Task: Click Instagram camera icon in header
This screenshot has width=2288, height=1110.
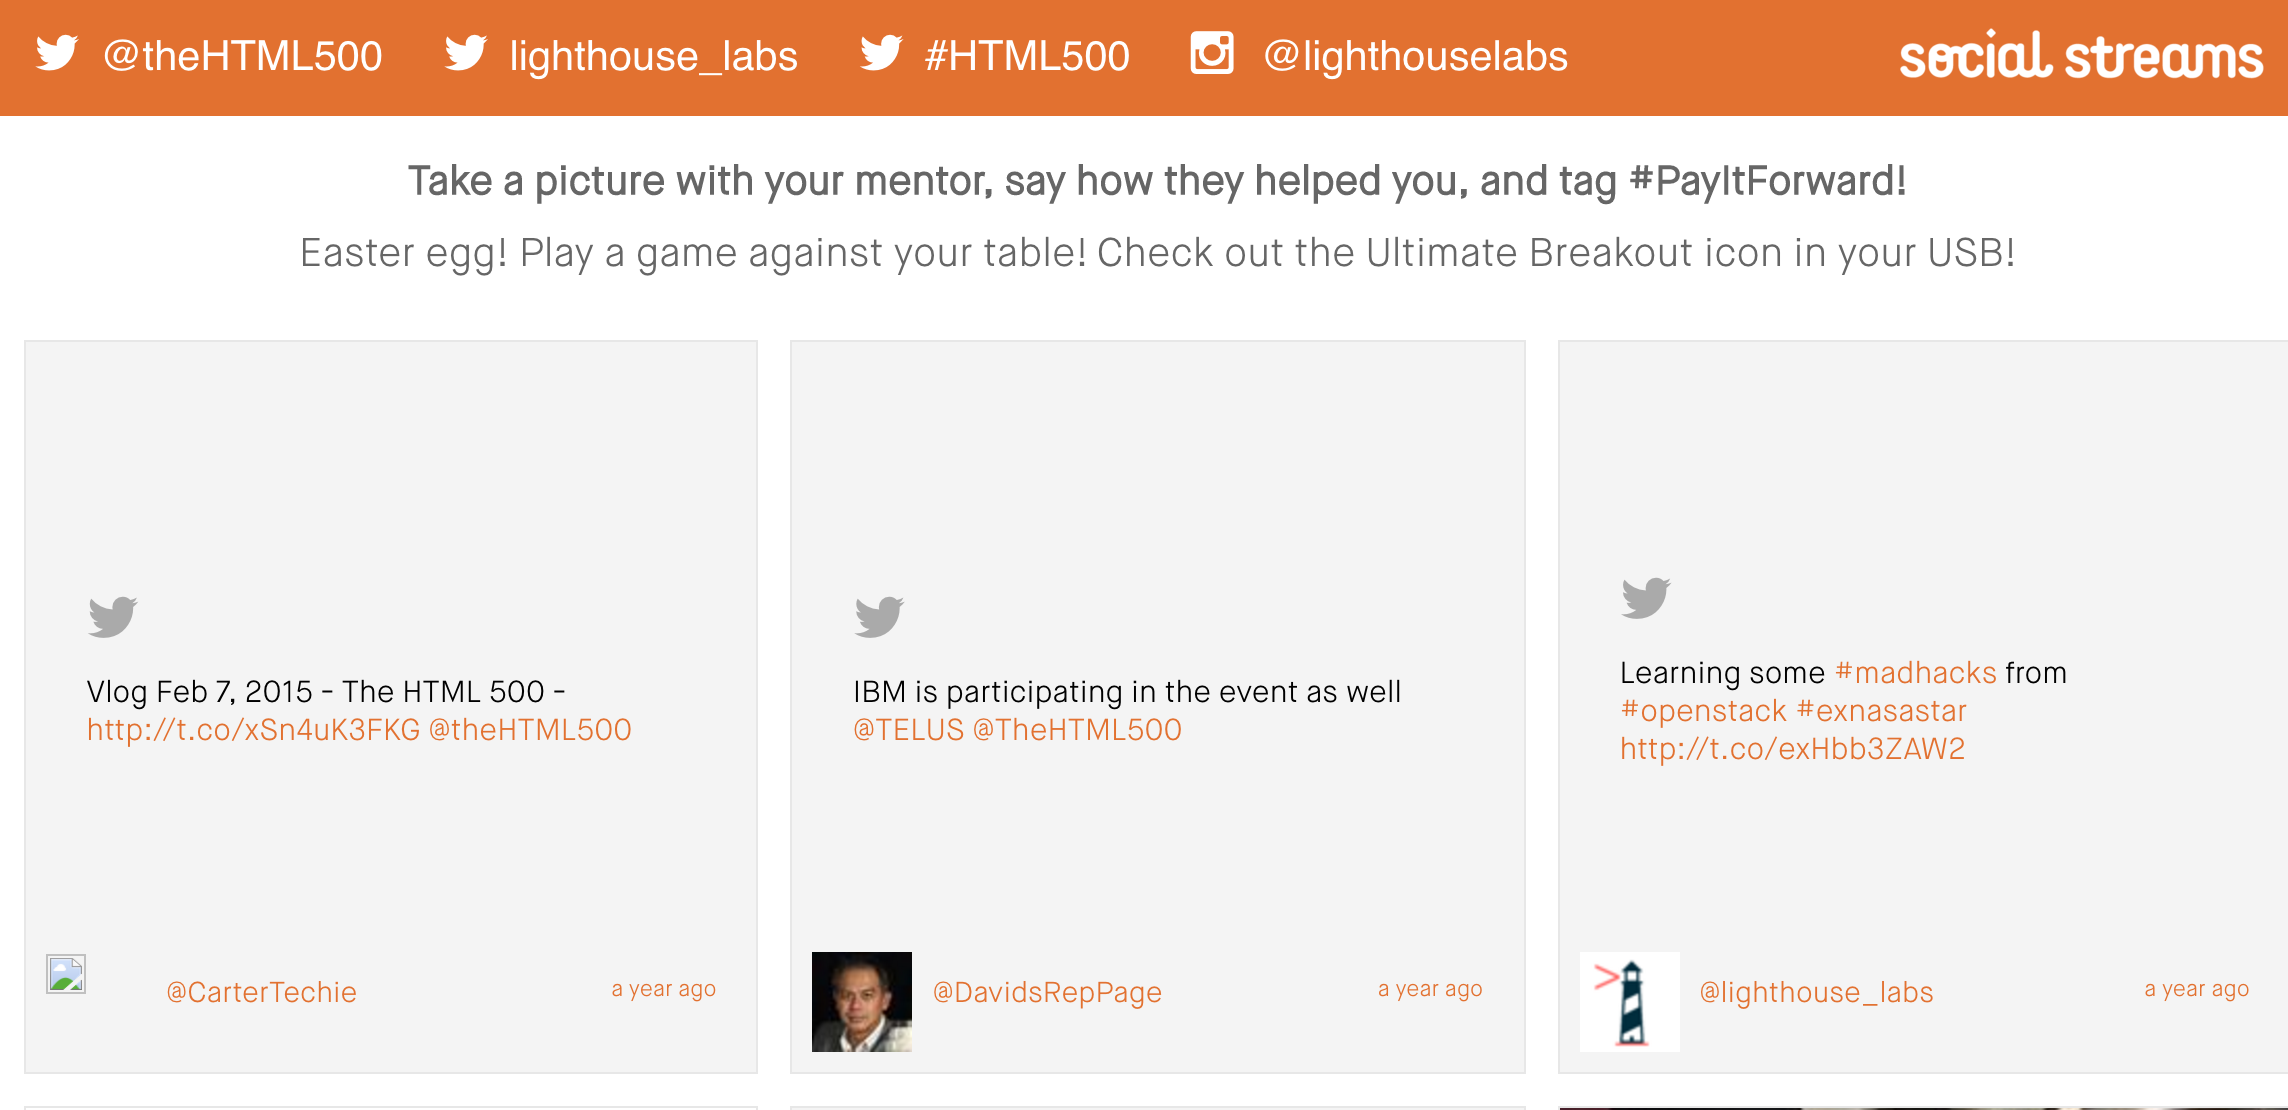Action: (x=1211, y=53)
